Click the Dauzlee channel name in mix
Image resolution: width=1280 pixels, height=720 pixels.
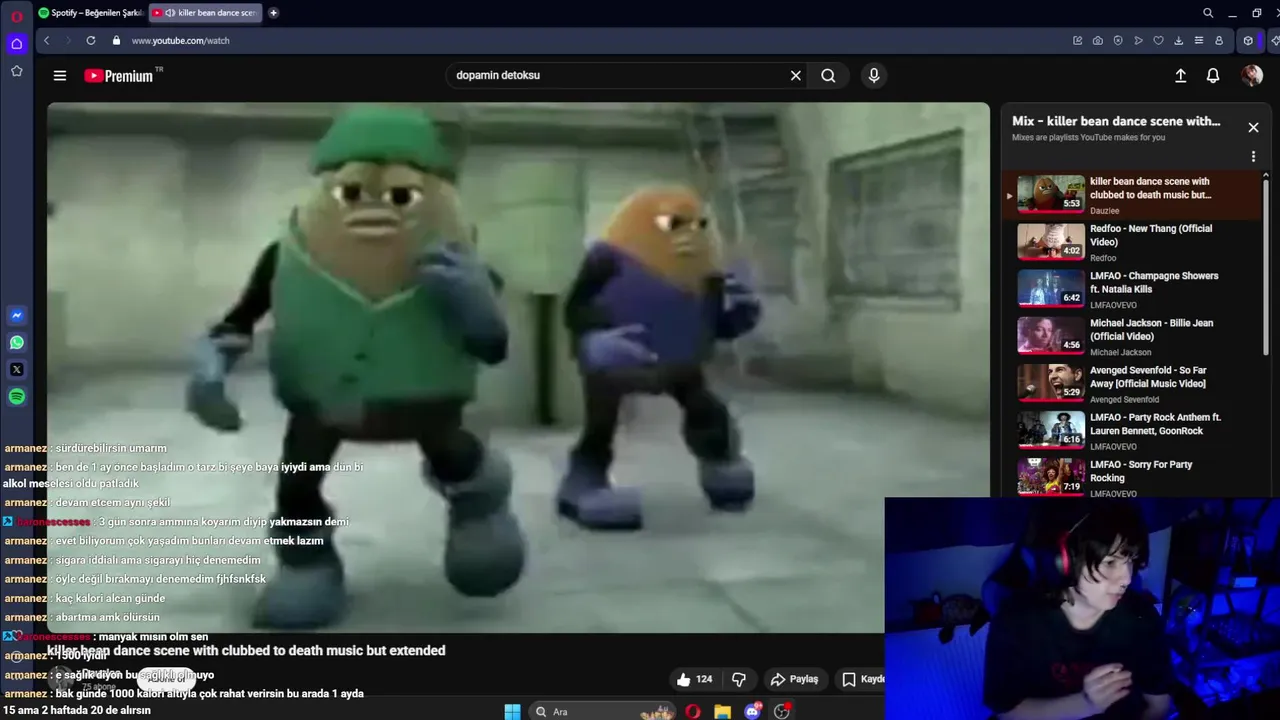1104,211
